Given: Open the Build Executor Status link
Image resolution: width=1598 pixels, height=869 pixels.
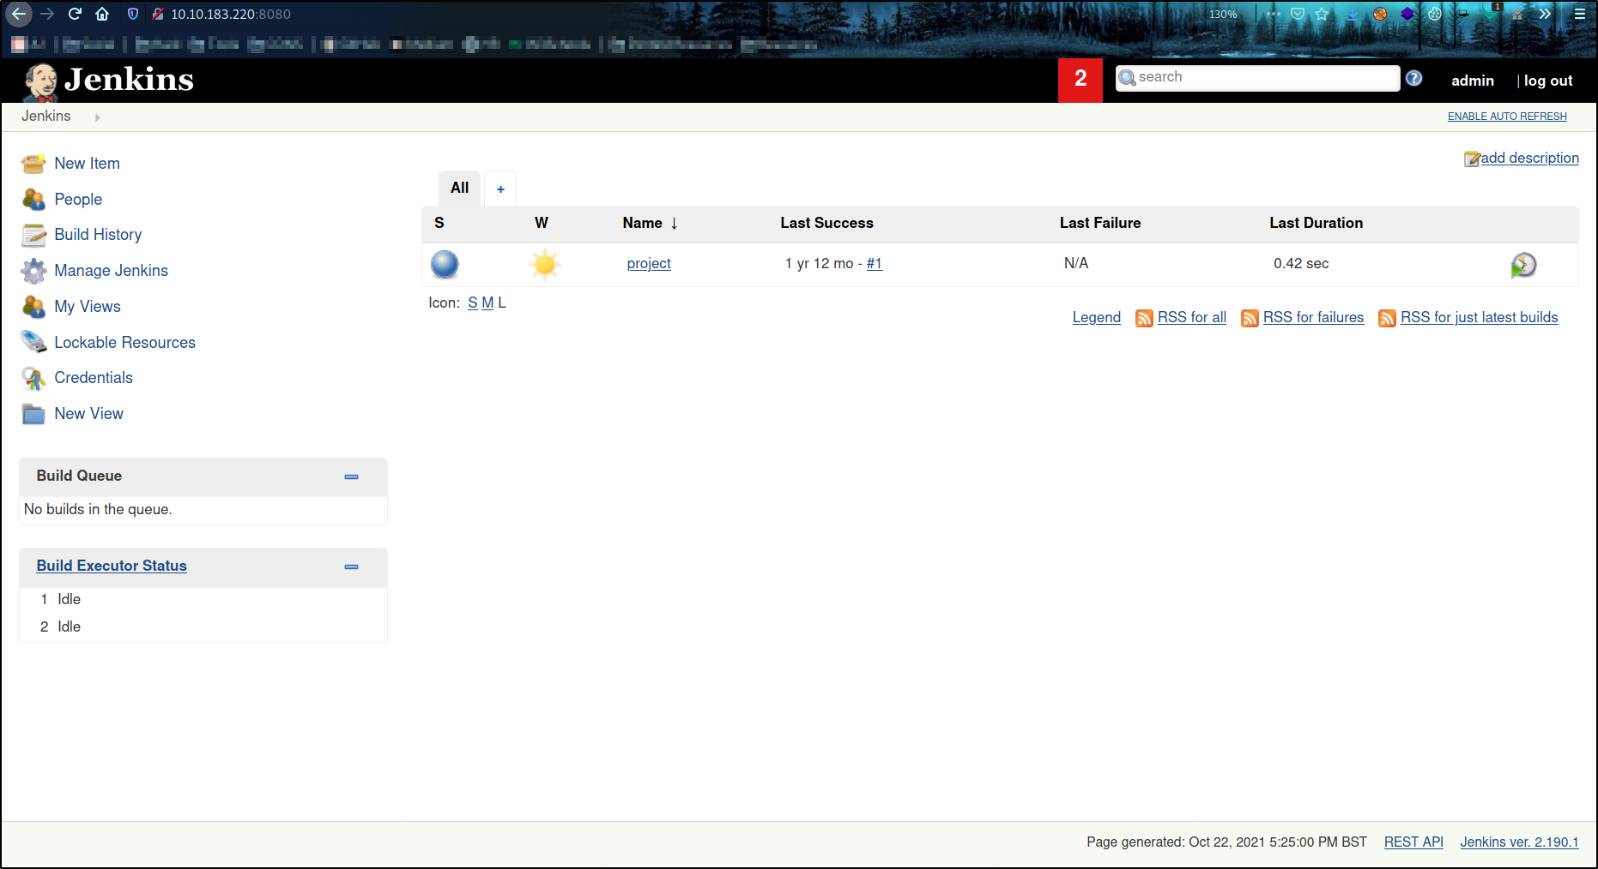Looking at the screenshot, I should click(112, 566).
